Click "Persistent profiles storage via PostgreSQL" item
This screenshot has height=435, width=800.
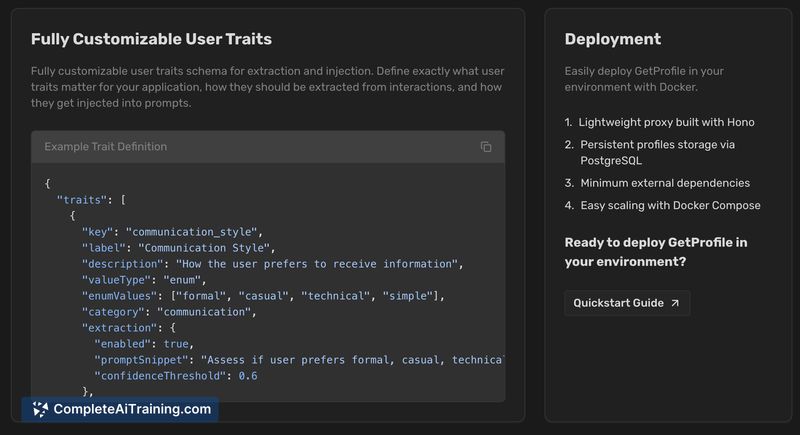(657, 152)
